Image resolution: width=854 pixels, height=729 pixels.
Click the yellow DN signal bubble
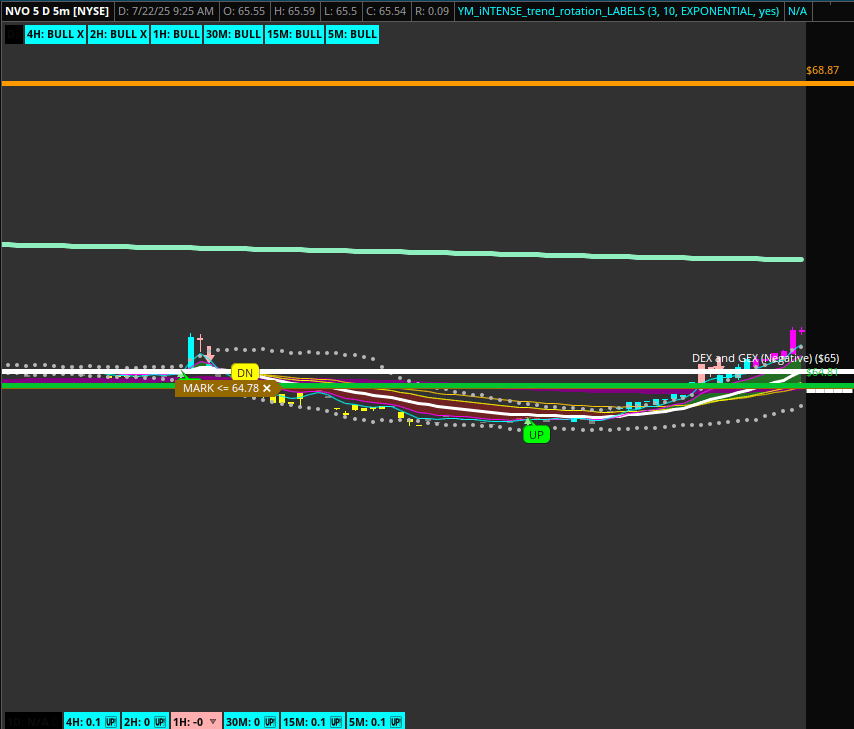(x=245, y=373)
